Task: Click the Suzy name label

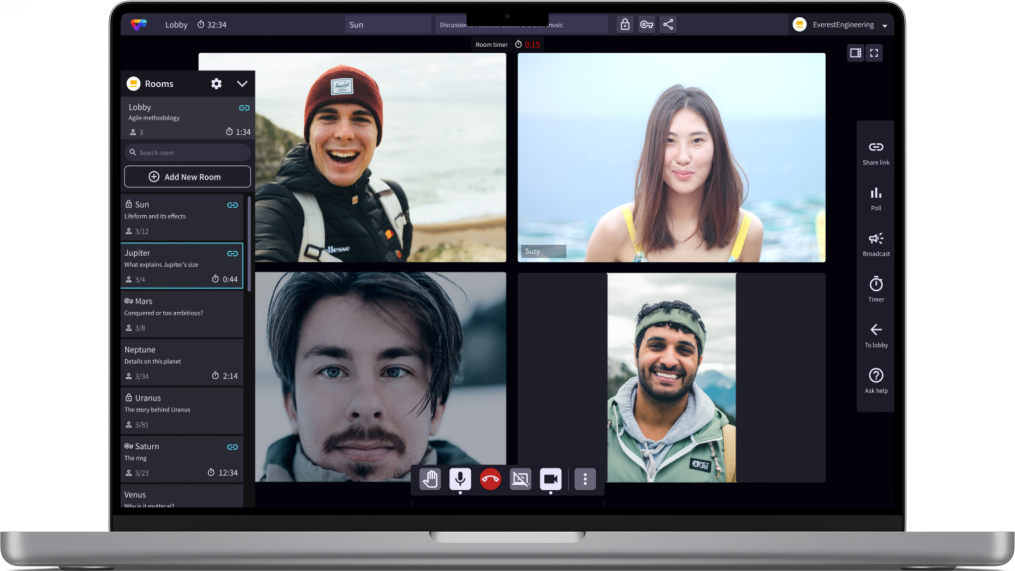Action: (x=543, y=251)
